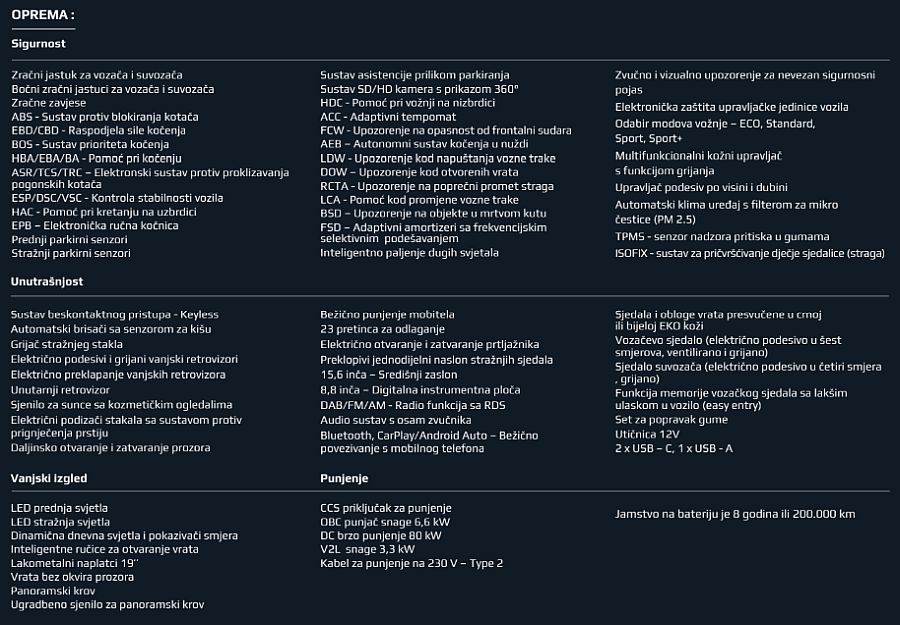Image resolution: width=900 pixels, height=625 pixels.
Task: Select the Utičnica 12V entry
Action: [x=647, y=434]
